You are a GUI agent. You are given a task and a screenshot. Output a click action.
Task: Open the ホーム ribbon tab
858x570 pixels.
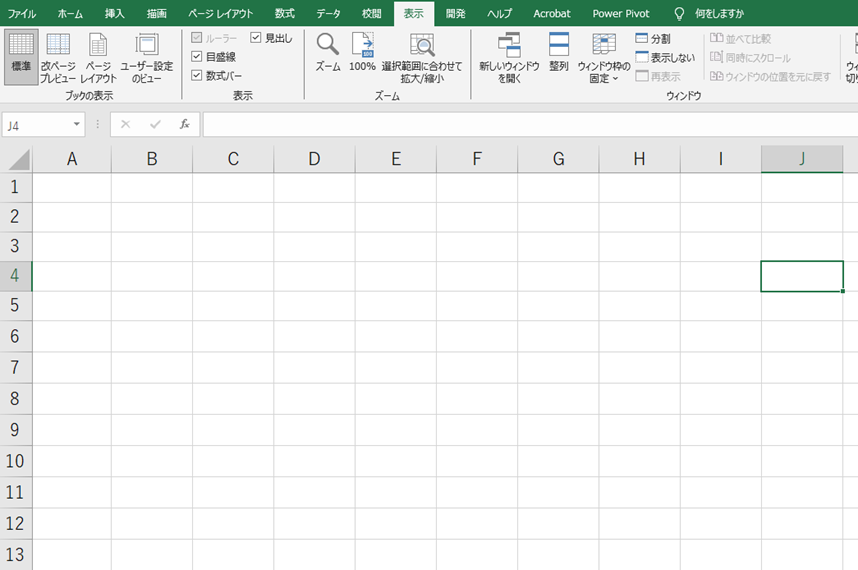point(70,14)
